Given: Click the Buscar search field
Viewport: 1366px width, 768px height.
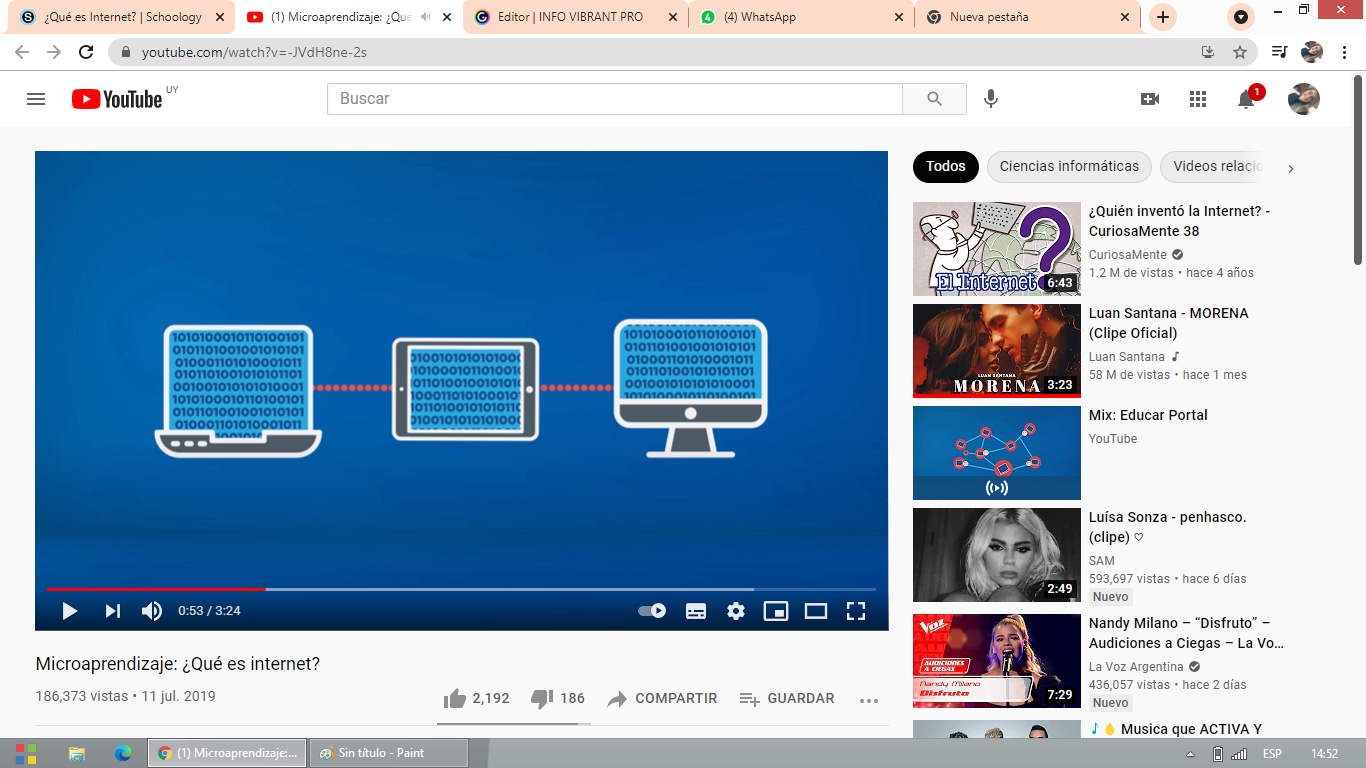Looking at the screenshot, I should tap(615, 99).
